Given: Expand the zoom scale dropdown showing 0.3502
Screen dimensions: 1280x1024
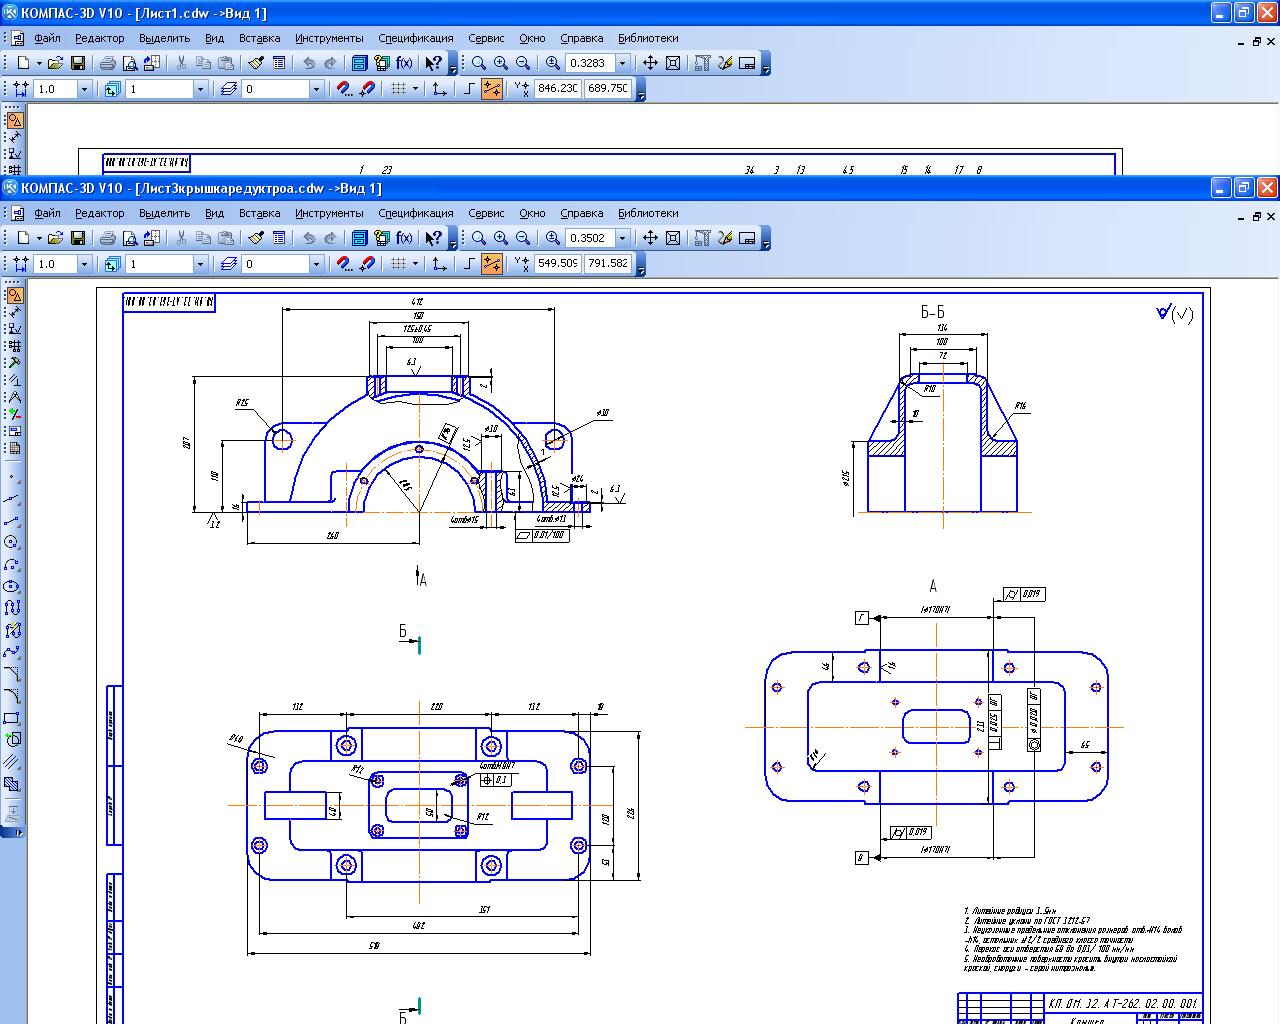Looking at the screenshot, I should pyautogui.click(x=623, y=238).
